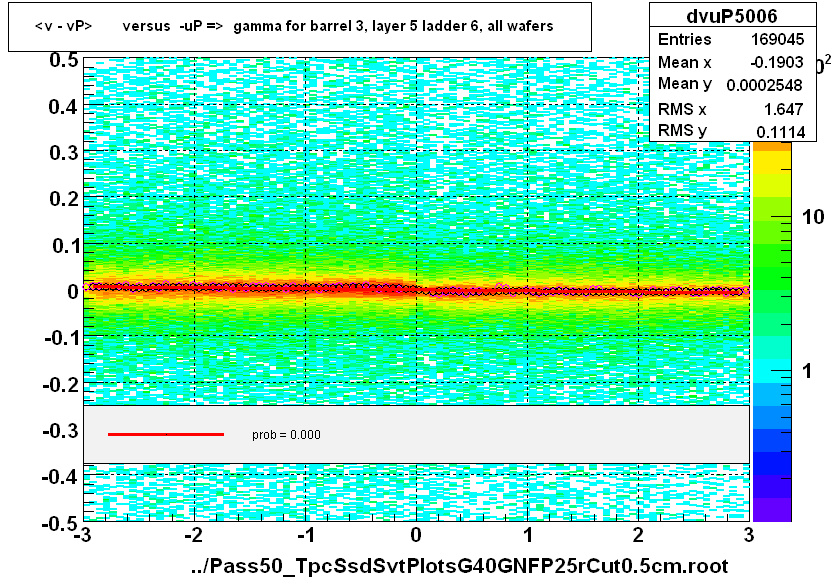Screen dimensions: 833x579
Task: Click the y-axis label 0.4
Action: (64, 107)
